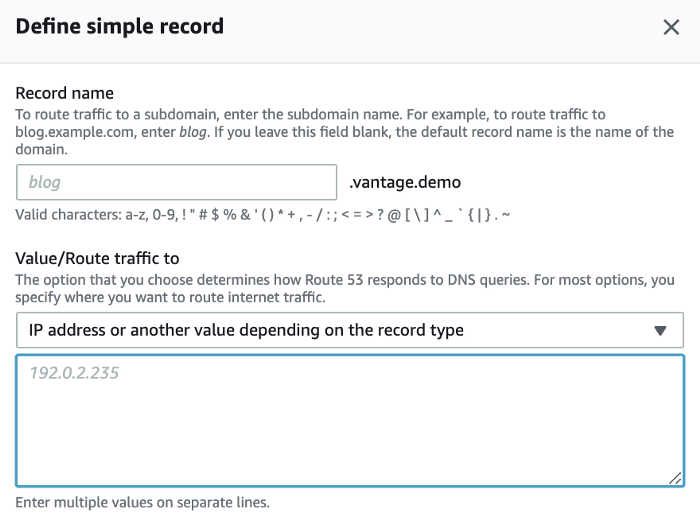Click the 'Record name' label
Image resolution: width=700 pixels, height=520 pixels.
pyautogui.click(x=65, y=94)
